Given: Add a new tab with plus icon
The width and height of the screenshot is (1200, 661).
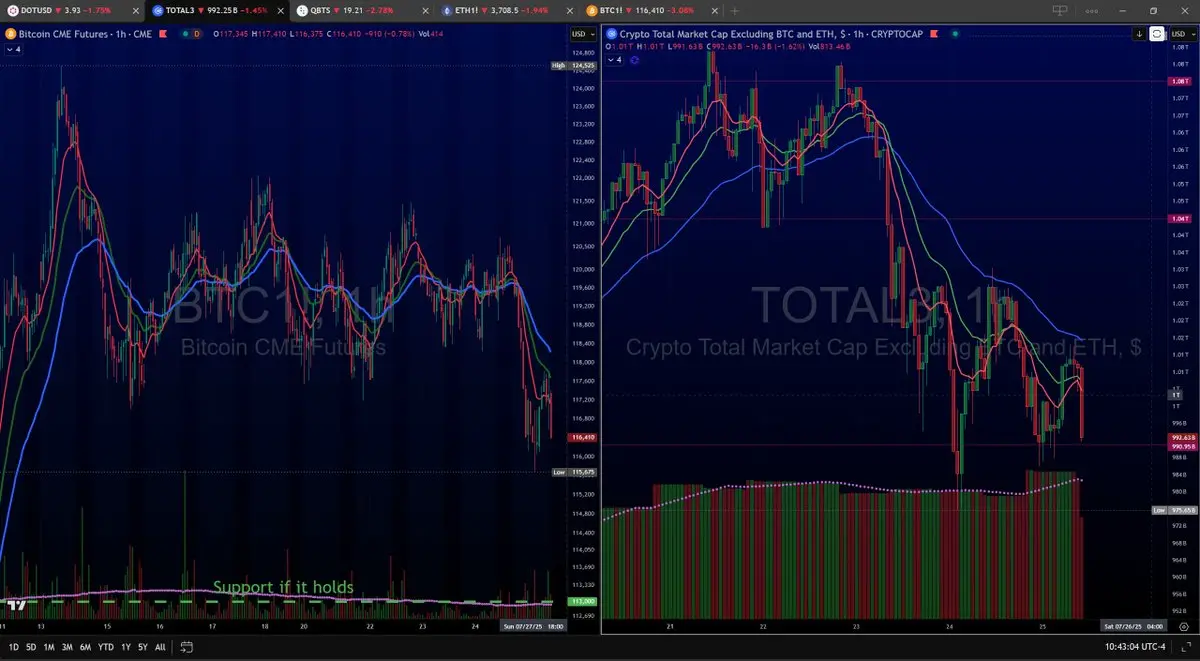Looking at the screenshot, I should (x=735, y=10).
